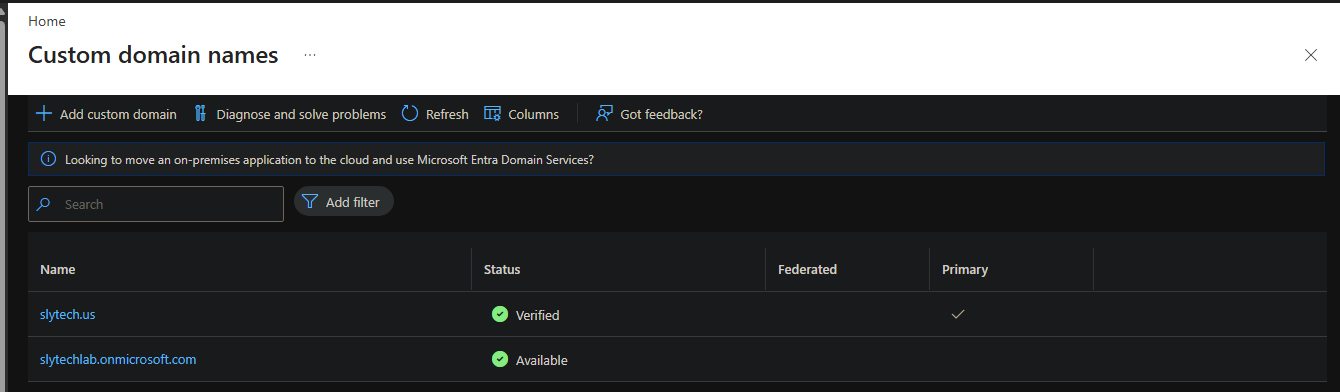The image size is (1340, 392).
Task: Click into the Search input field
Action: pos(156,204)
